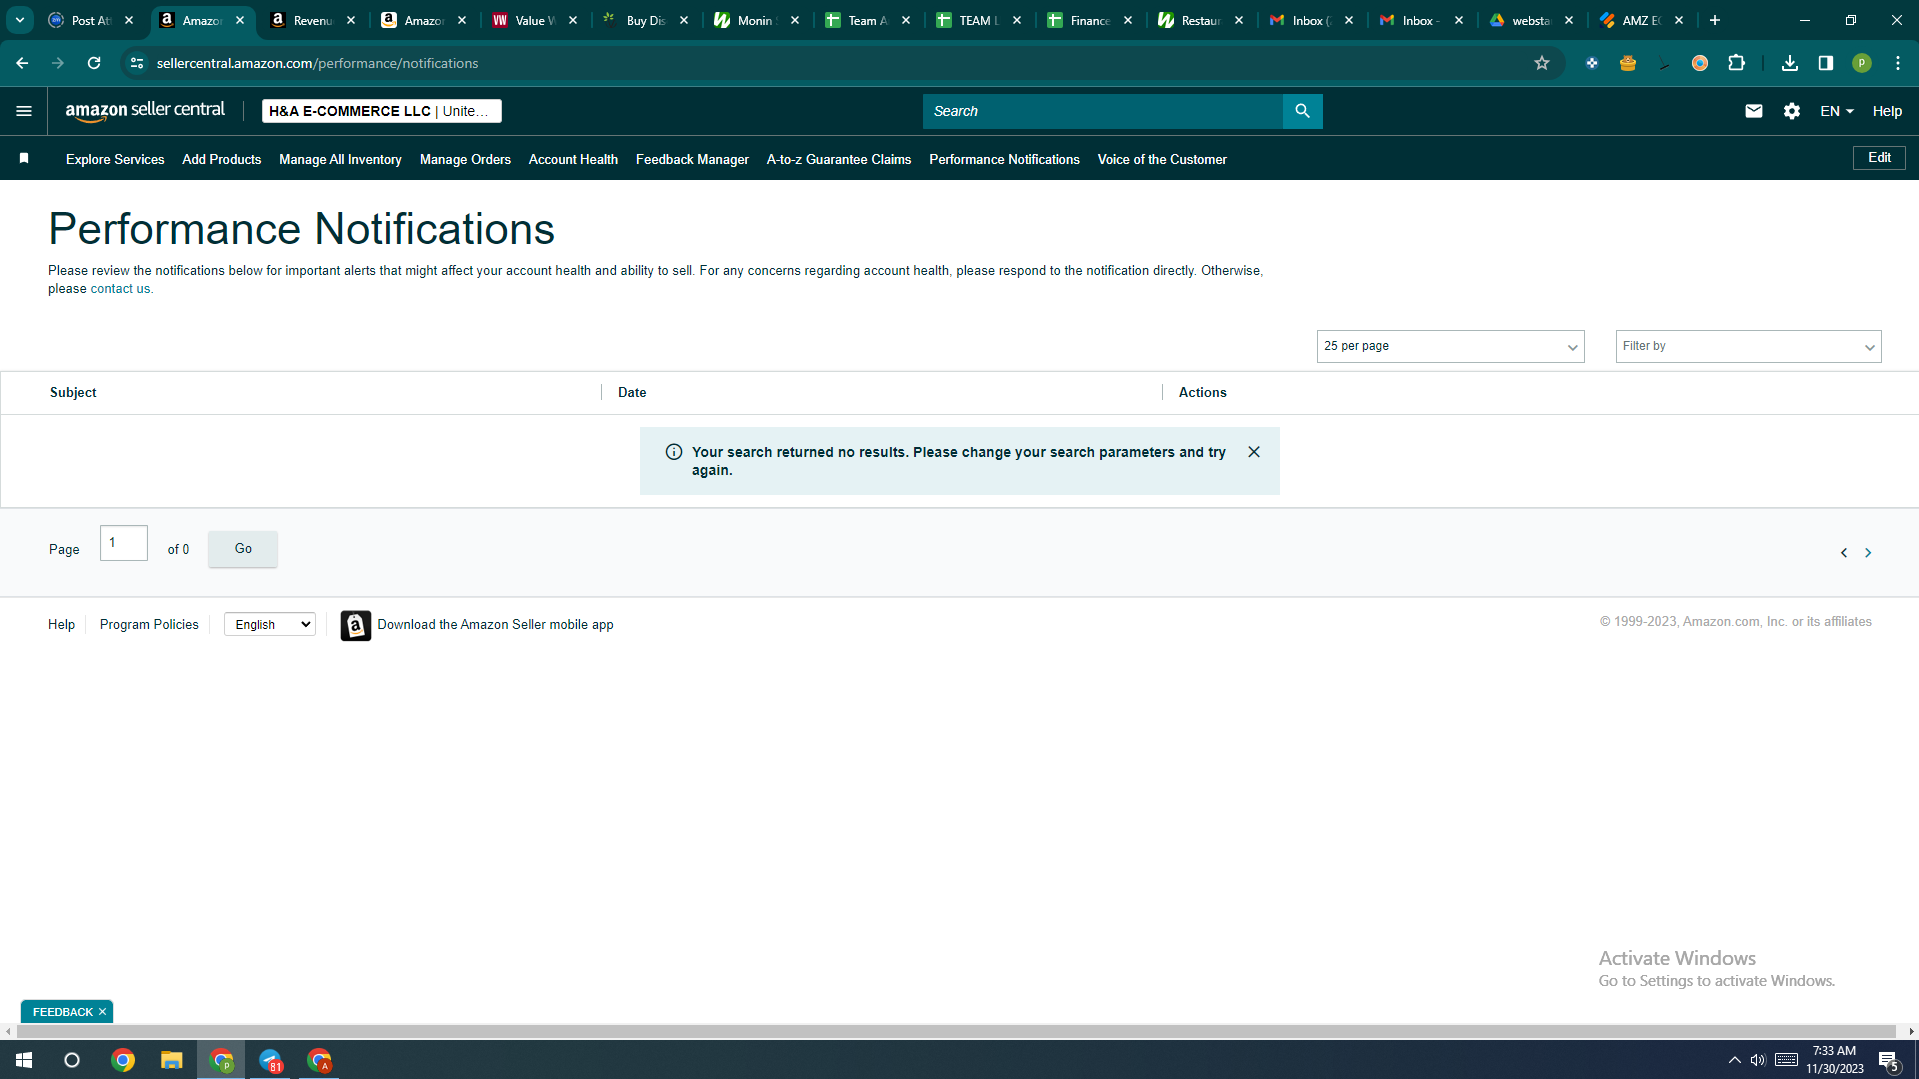Click the Actions column header
The width and height of the screenshot is (1919, 1079).
coord(1202,393)
